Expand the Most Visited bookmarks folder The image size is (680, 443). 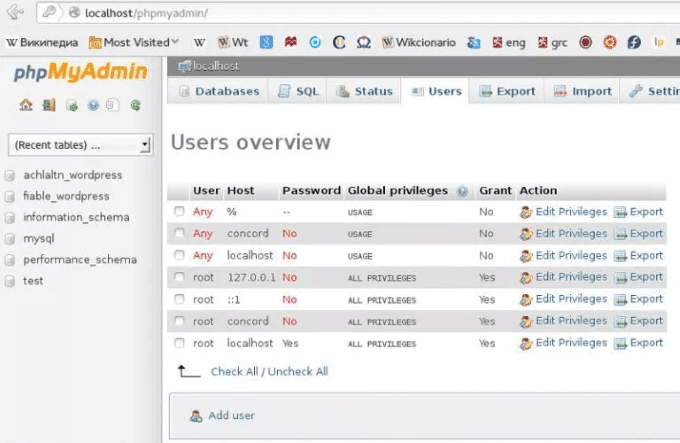[132, 43]
